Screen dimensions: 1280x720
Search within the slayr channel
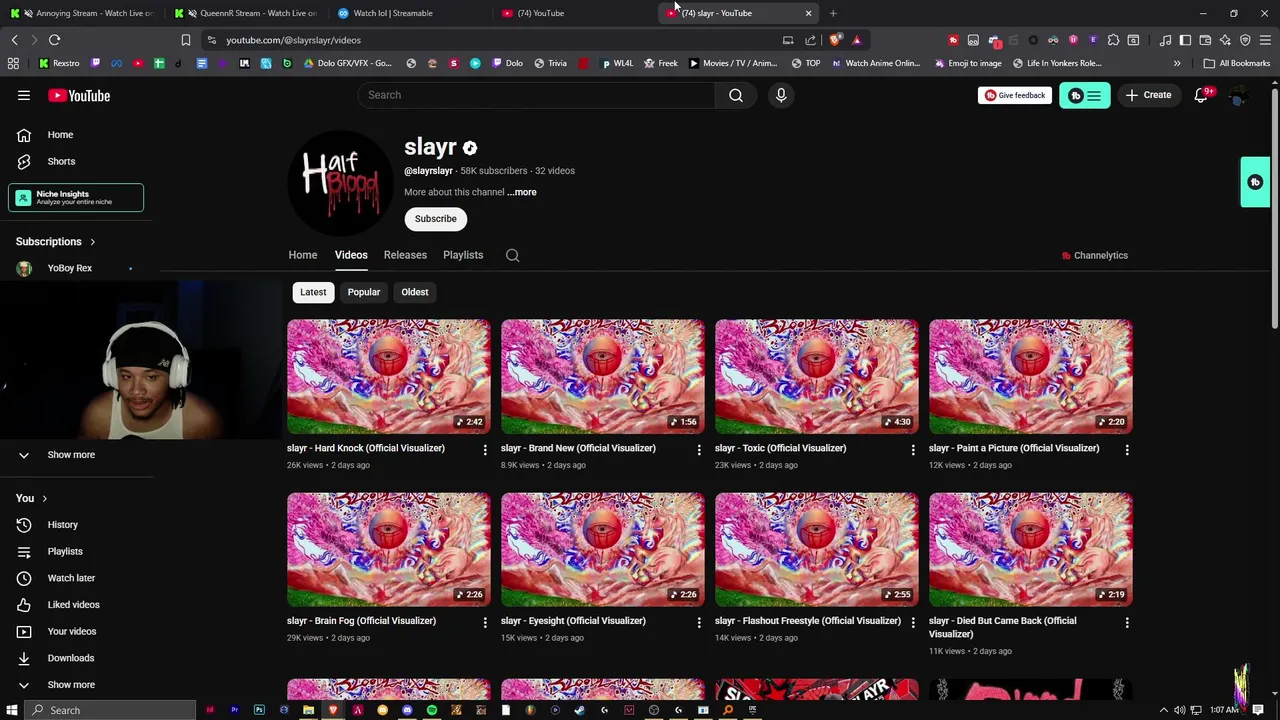(512, 255)
